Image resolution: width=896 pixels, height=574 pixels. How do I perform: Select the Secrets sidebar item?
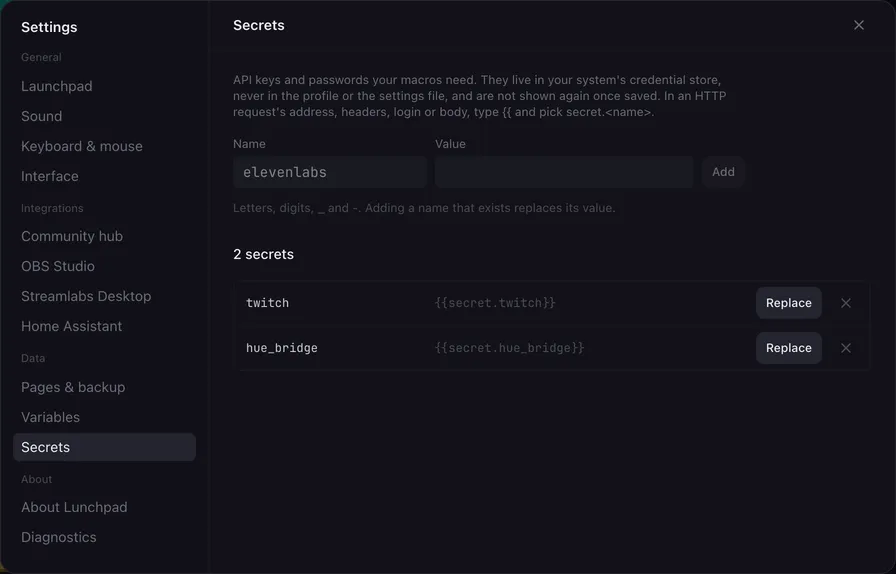pos(105,447)
